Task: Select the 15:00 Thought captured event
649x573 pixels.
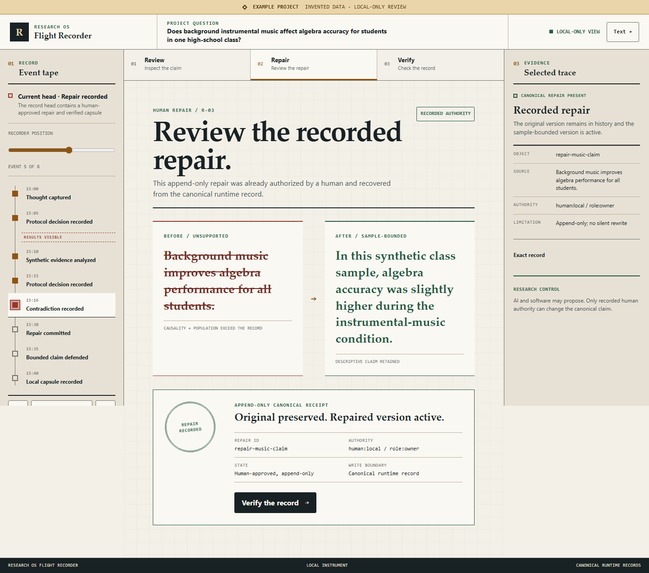Action: coord(61,193)
